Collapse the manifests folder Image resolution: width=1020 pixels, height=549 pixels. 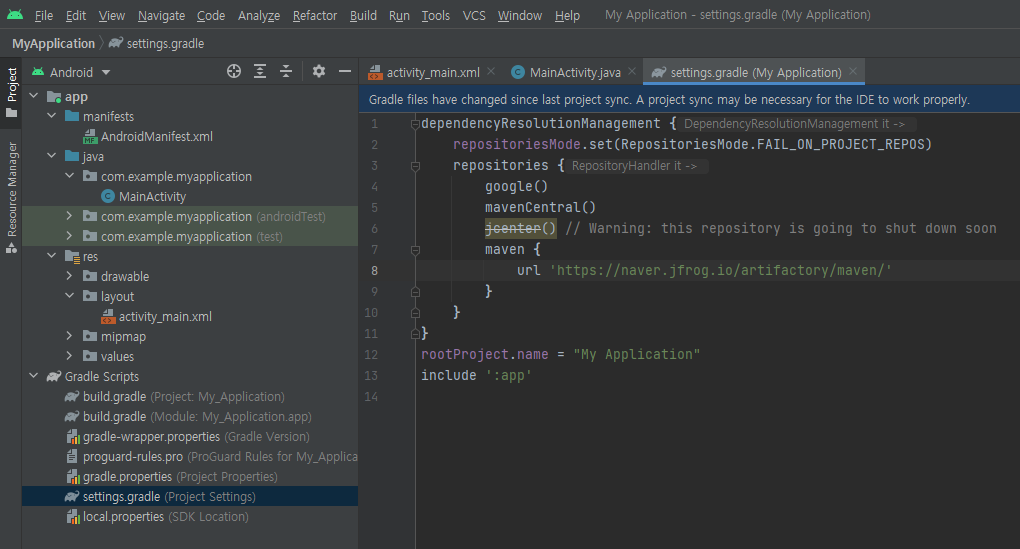51,116
